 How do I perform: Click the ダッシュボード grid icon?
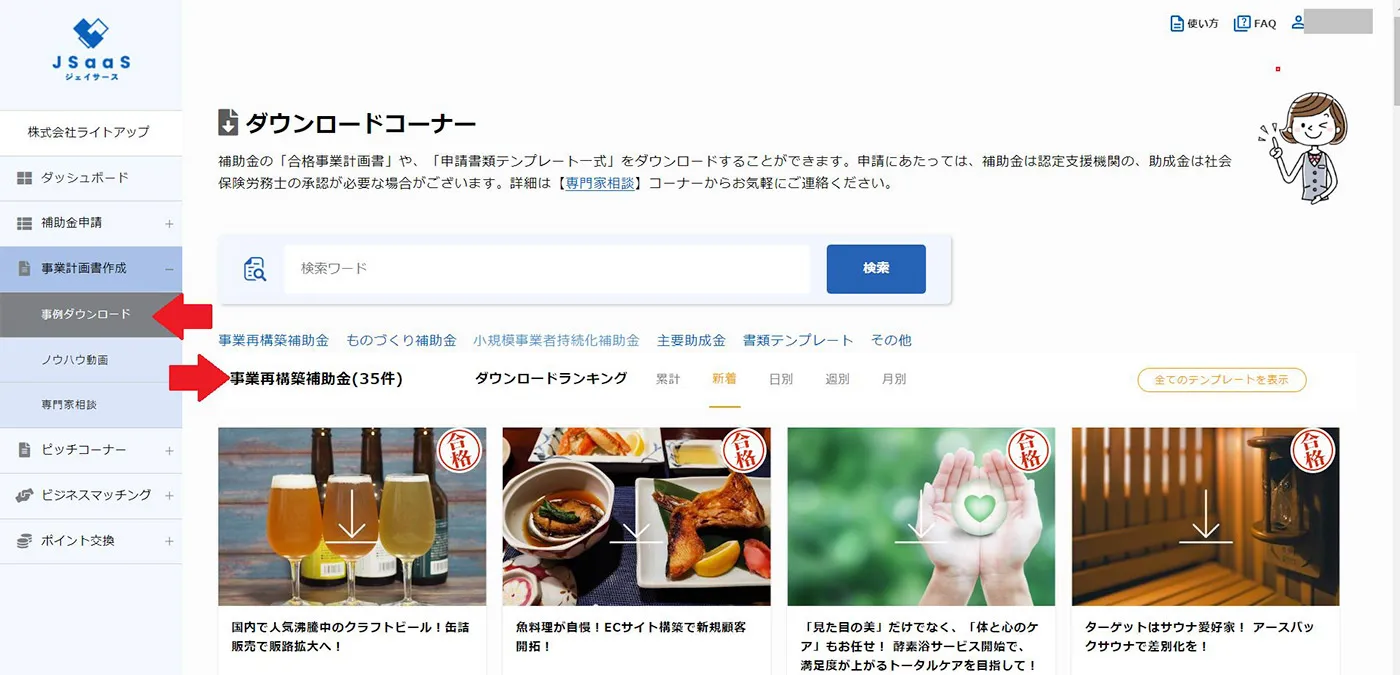25,178
